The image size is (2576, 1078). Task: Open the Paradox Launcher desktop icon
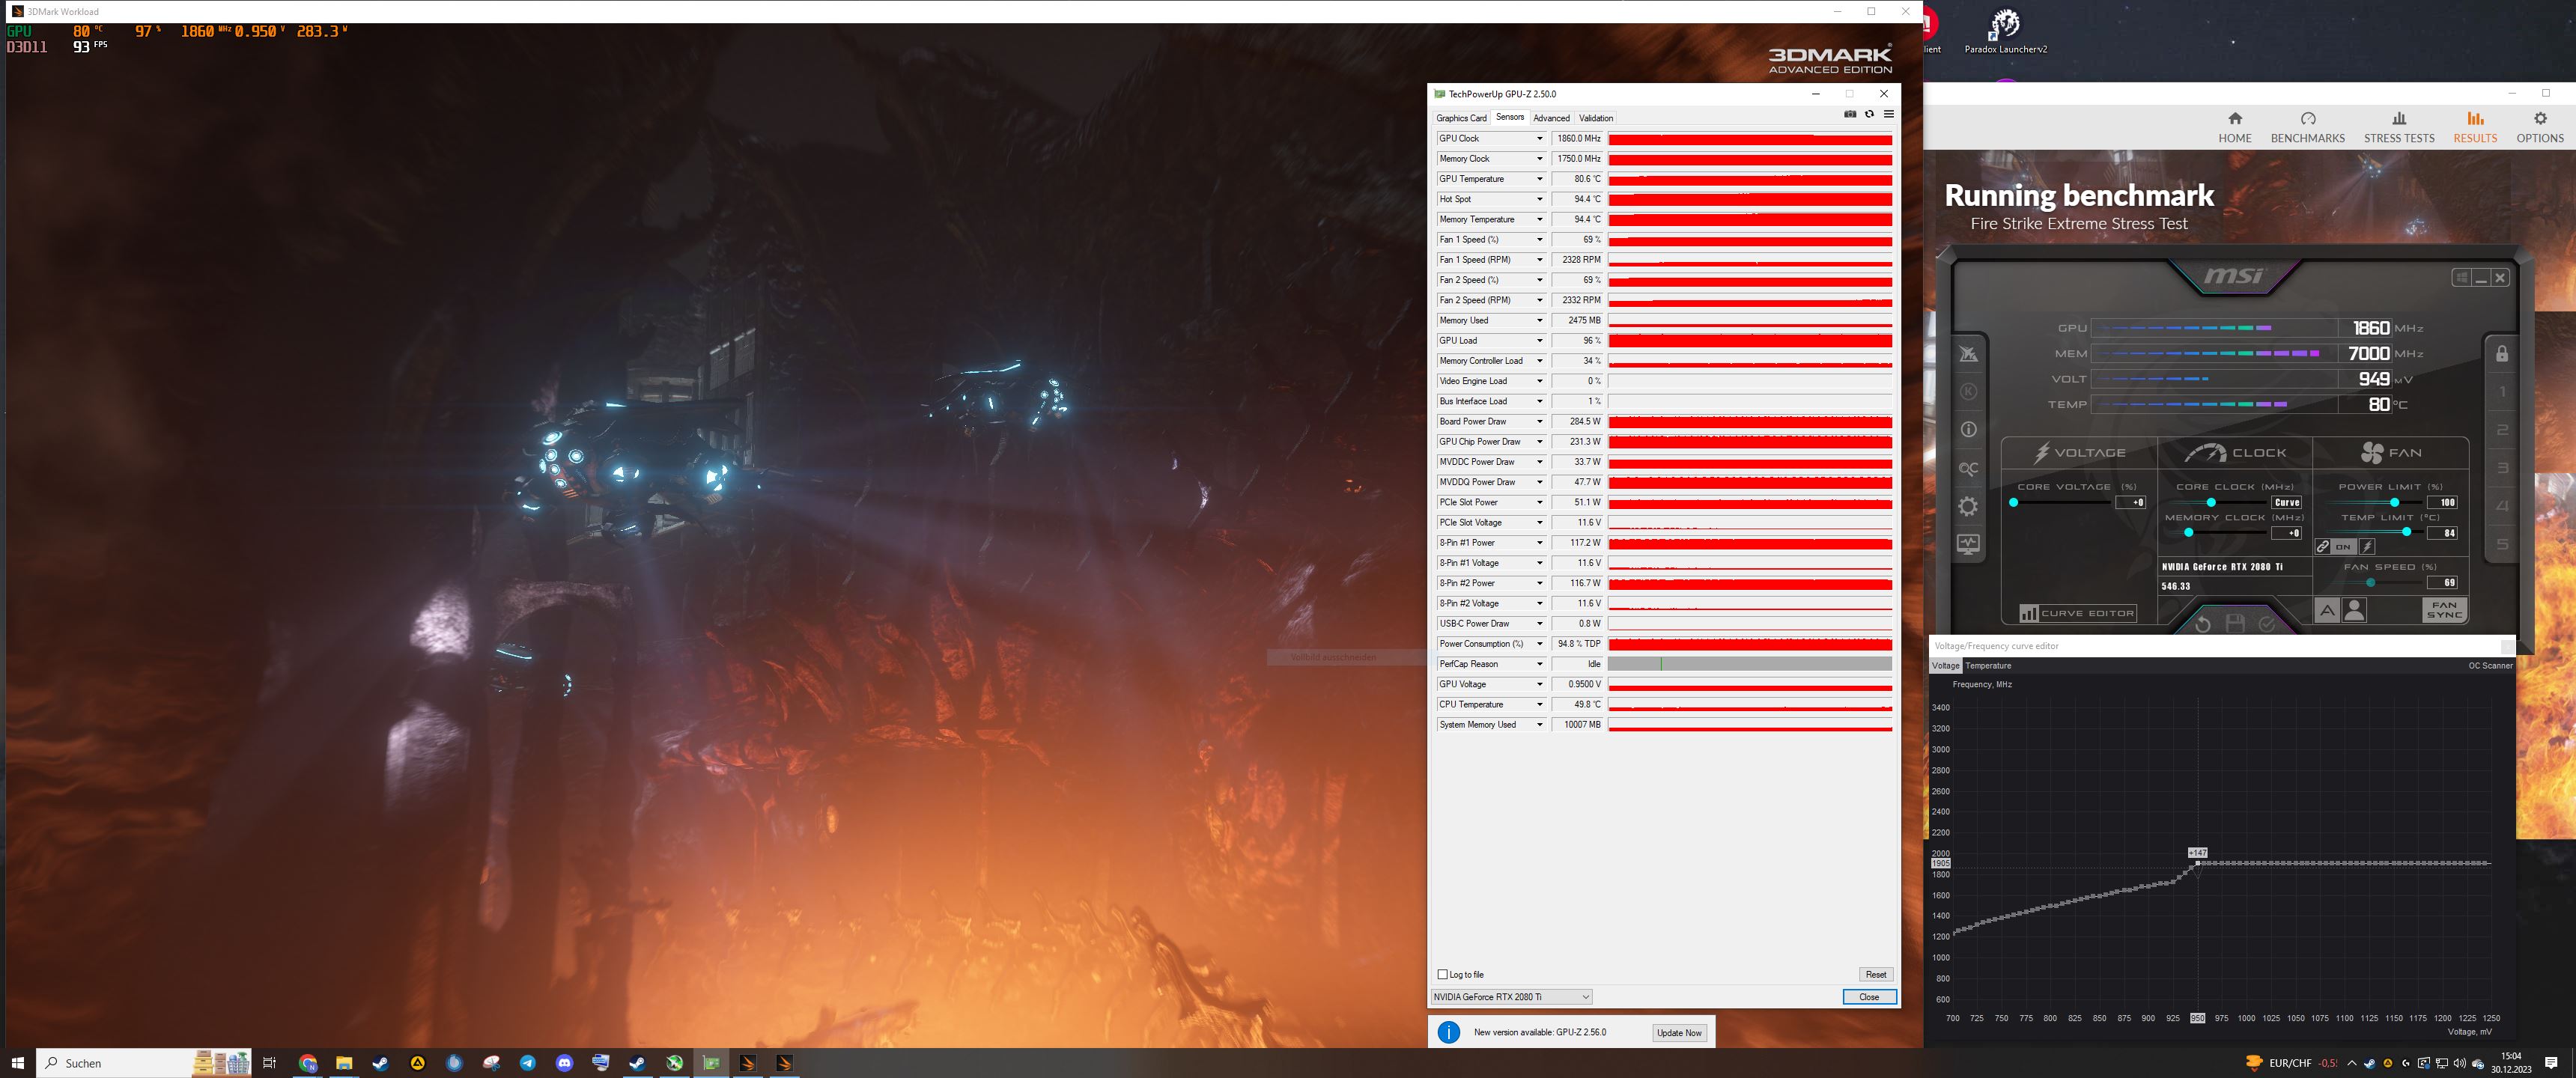coord(2005,30)
